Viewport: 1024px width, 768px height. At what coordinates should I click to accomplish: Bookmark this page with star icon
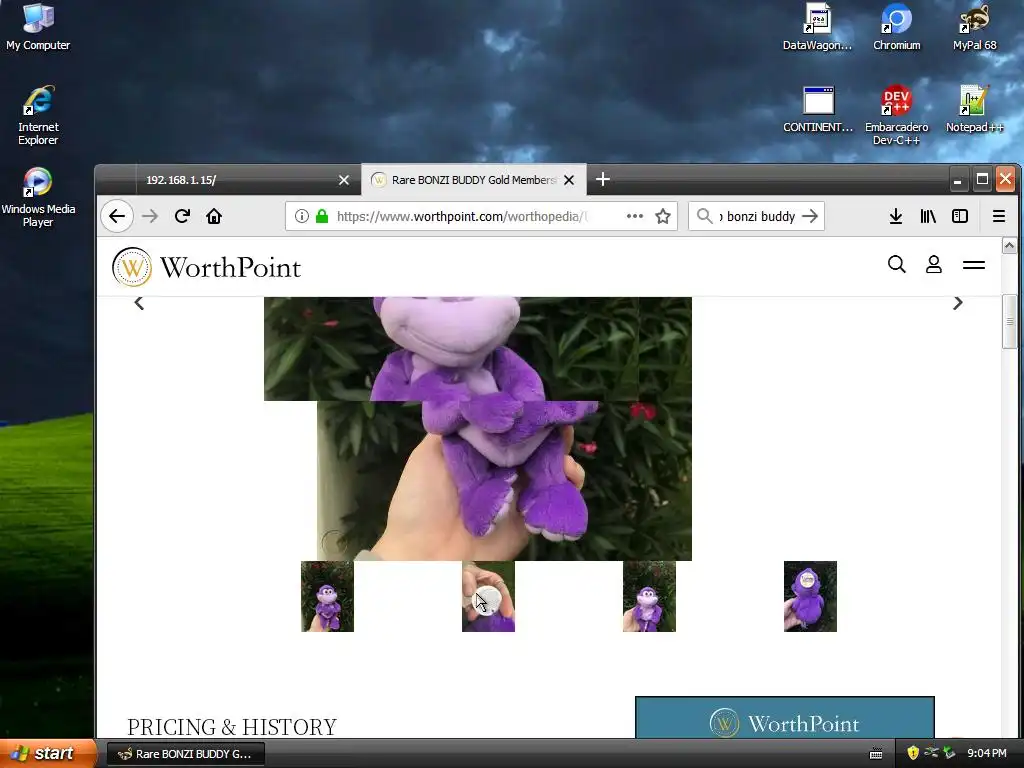663,216
